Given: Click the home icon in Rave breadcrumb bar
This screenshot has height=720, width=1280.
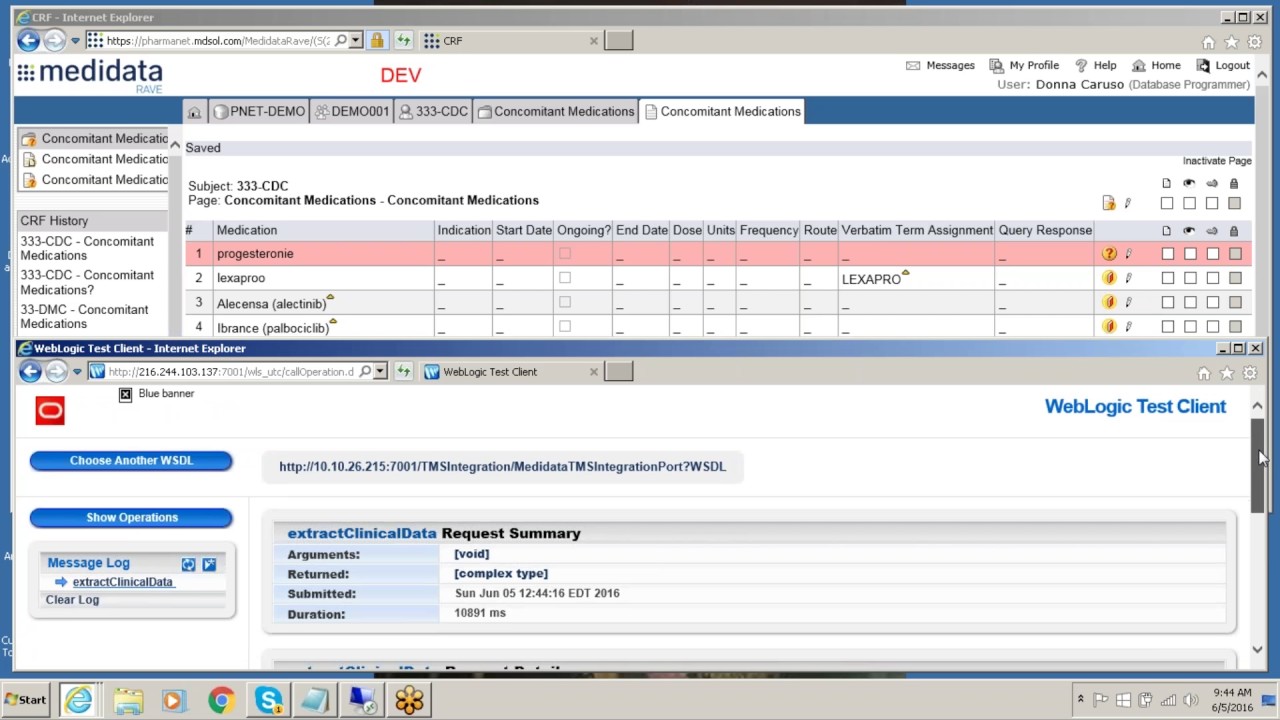Looking at the screenshot, I should tap(194, 112).
